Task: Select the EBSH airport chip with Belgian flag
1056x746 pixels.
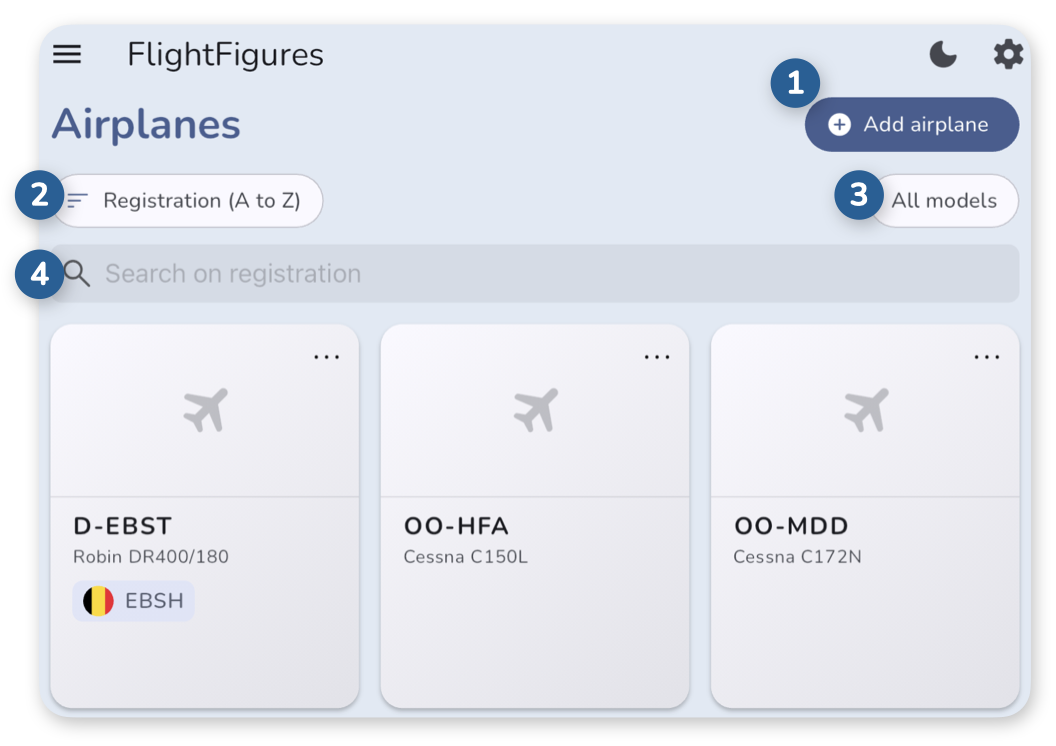Action: (133, 601)
